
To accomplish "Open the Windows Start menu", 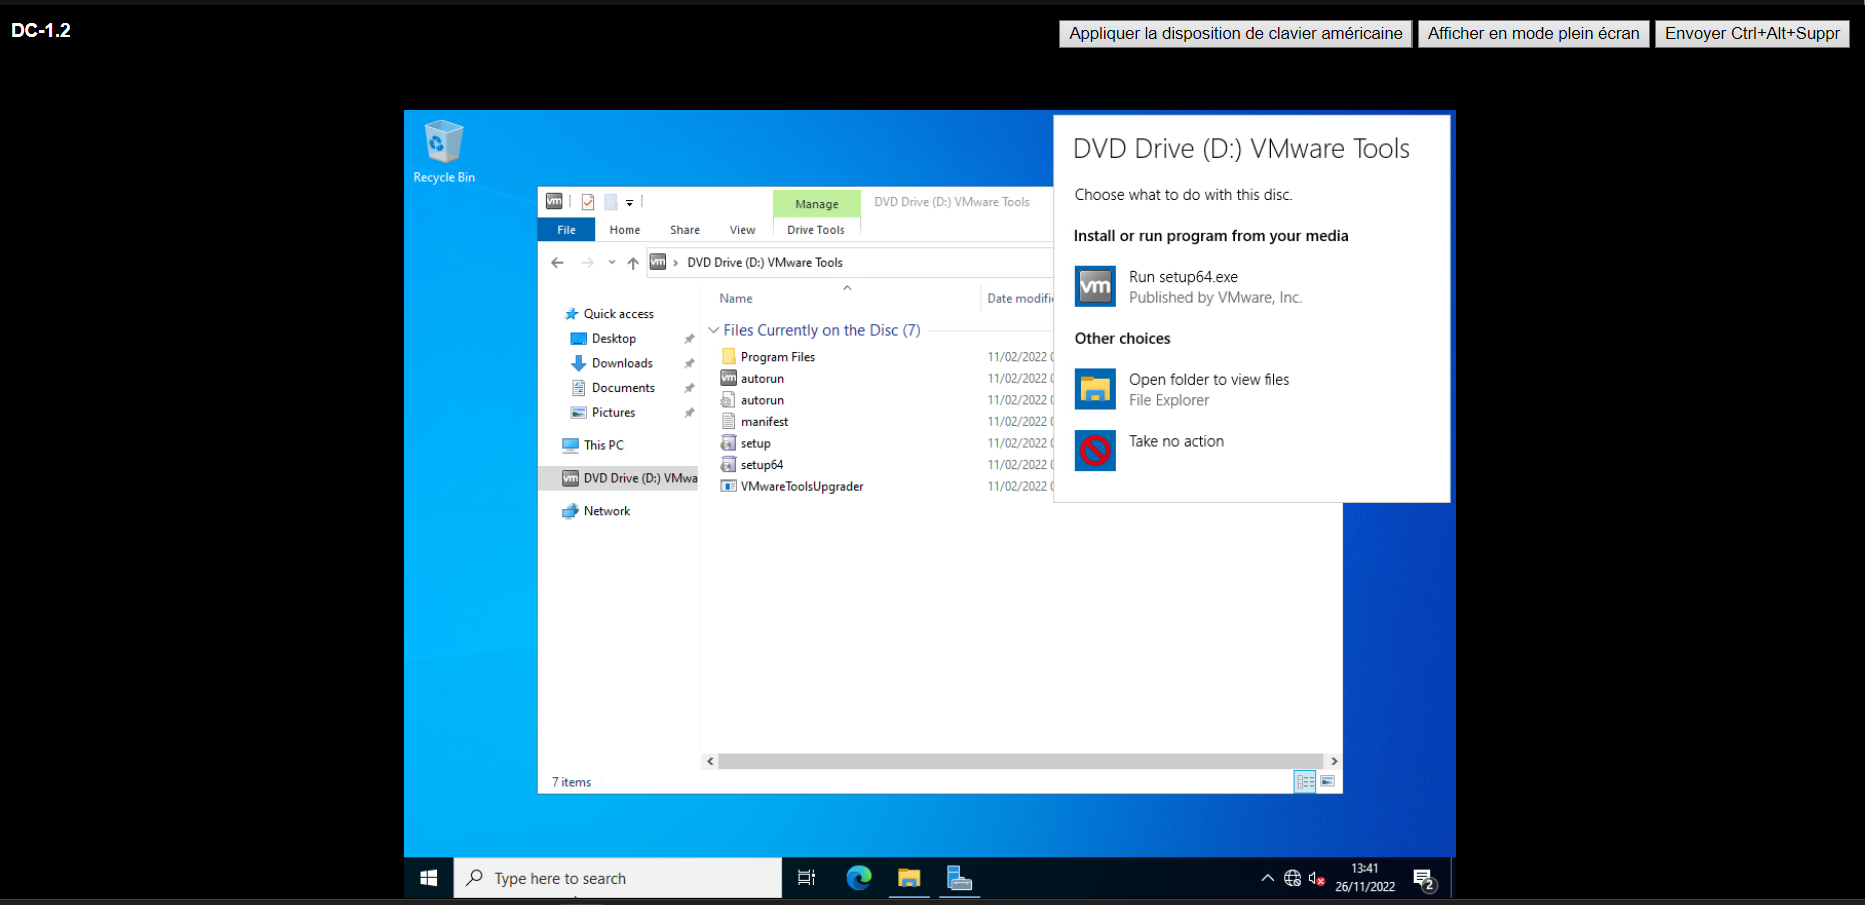I will click(x=429, y=878).
